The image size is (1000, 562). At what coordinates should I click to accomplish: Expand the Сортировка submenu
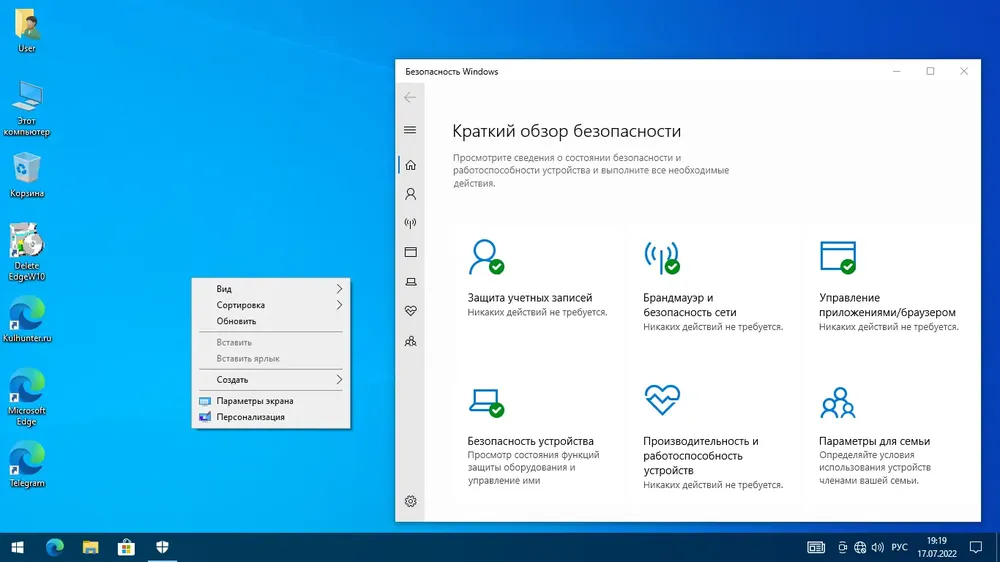(271, 305)
